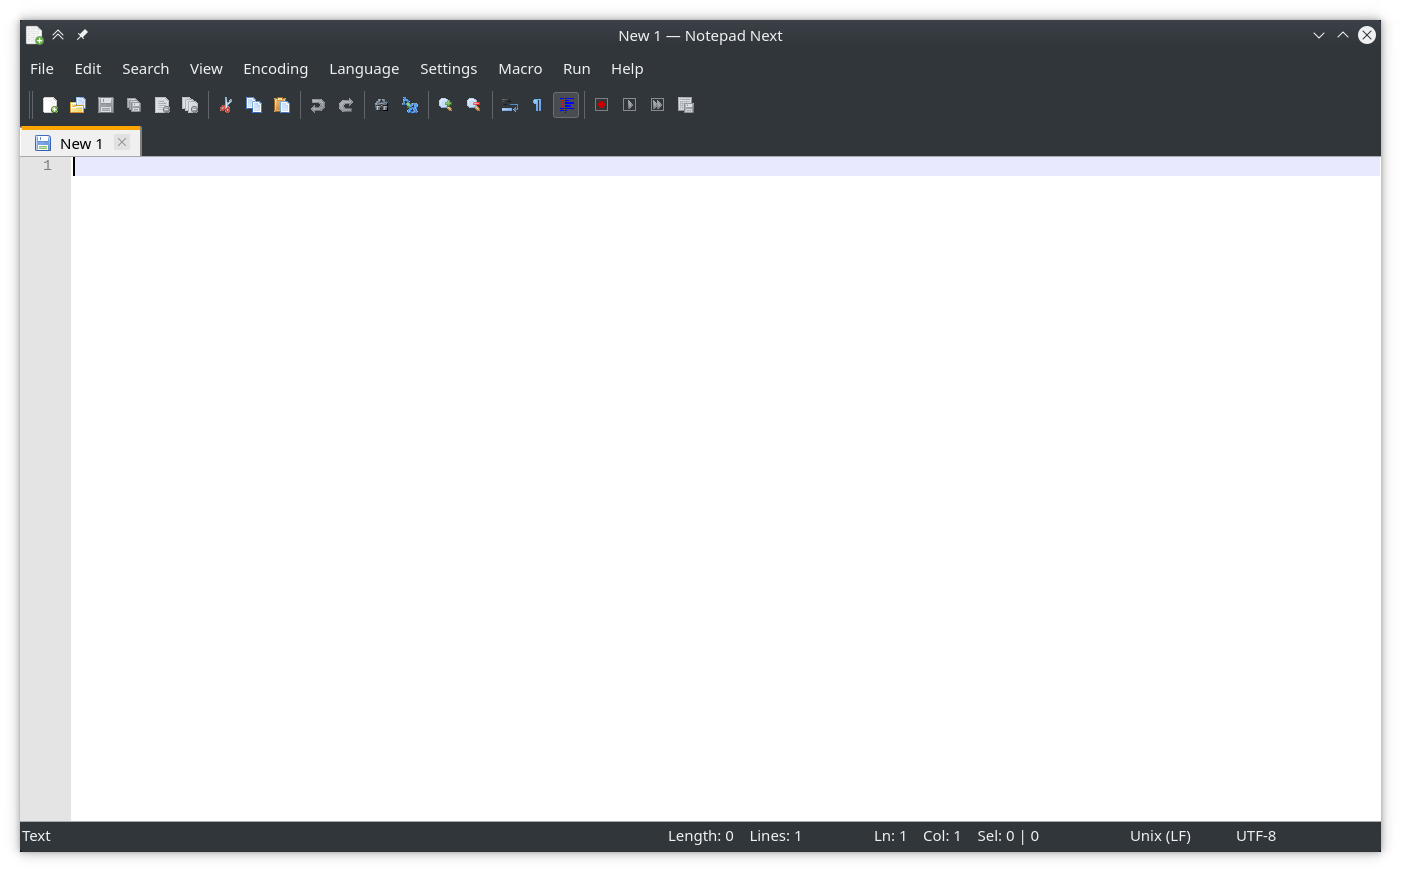1401x872 pixels.
Task: Cut selected text using the scissors icon
Action: tap(225, 104)
